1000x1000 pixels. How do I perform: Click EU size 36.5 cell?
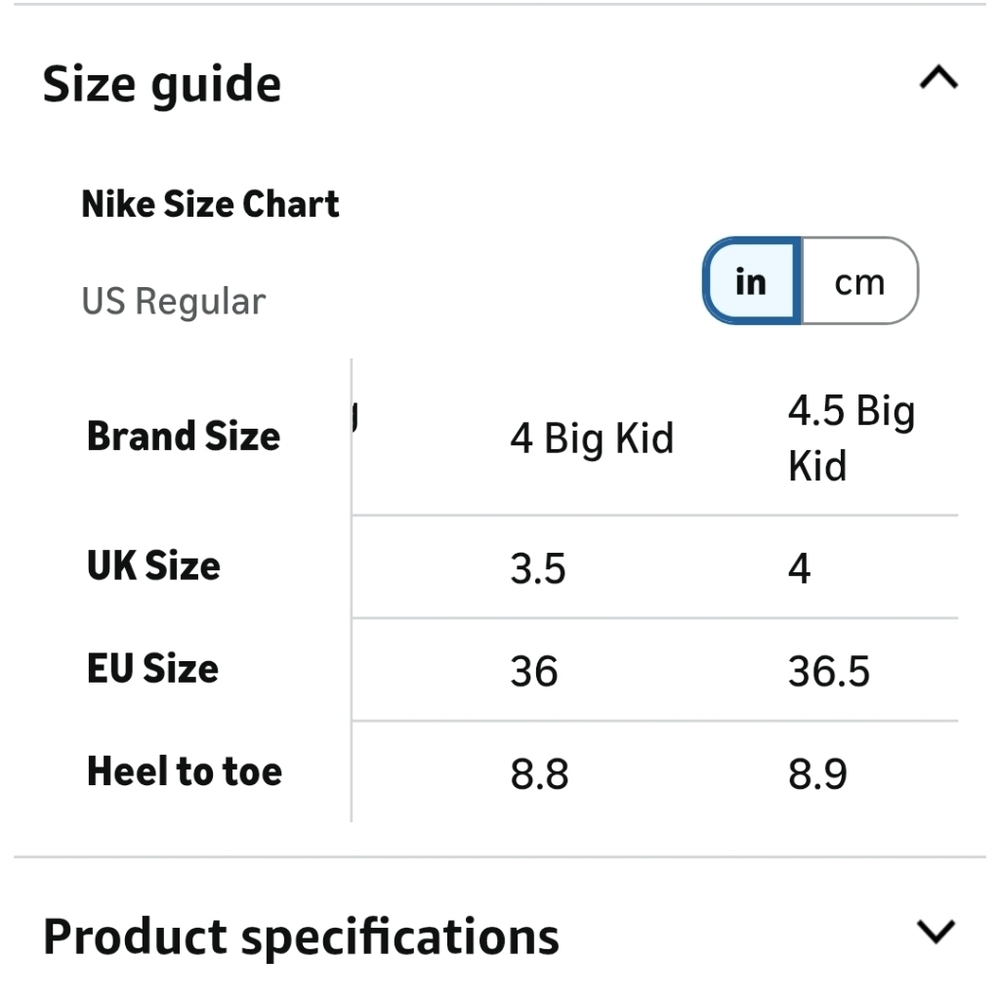pos(829,671)
